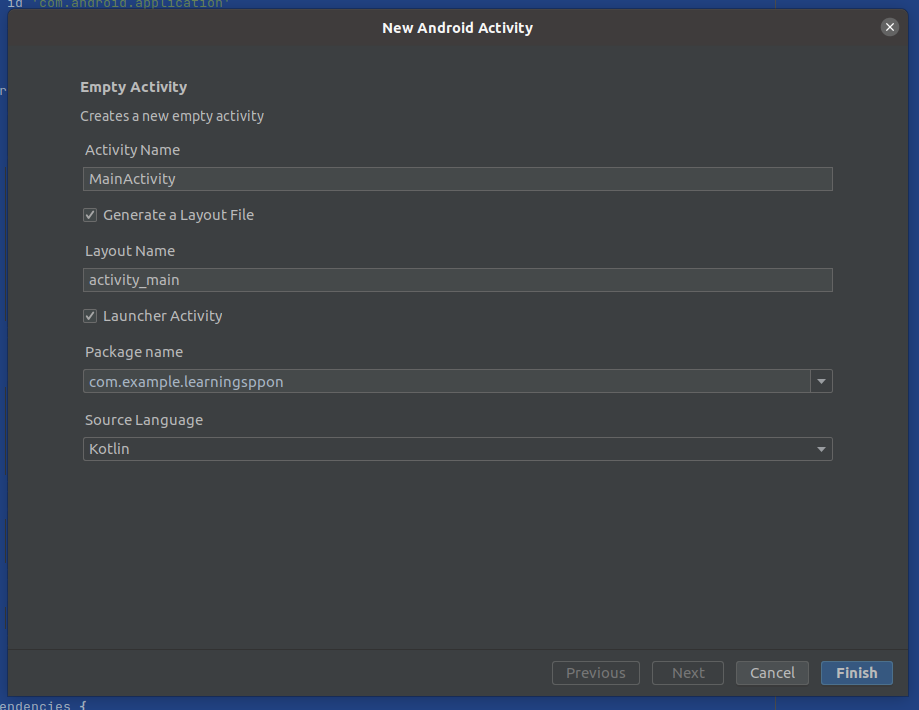Click the disabled Previous button
Viewport: 919px width, 710px height.
[595, 672]
